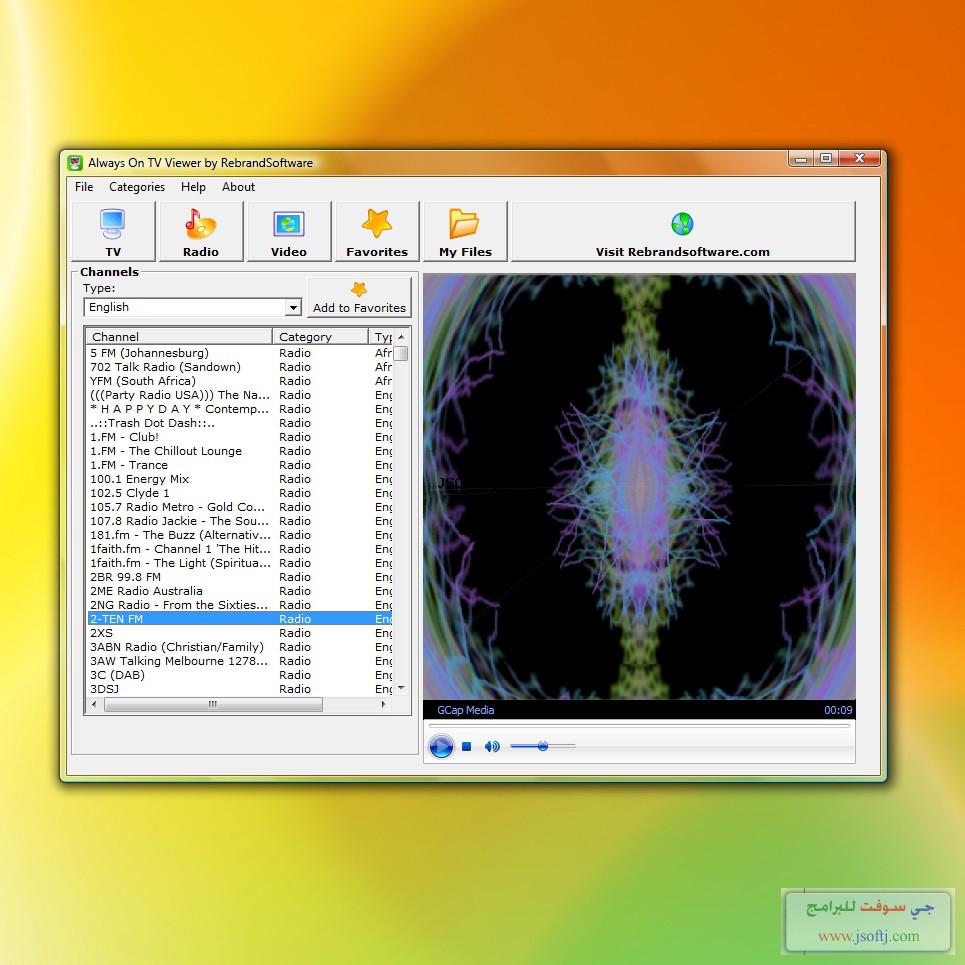Click the GCap Media now-playing label

click(x=466, y=710)
